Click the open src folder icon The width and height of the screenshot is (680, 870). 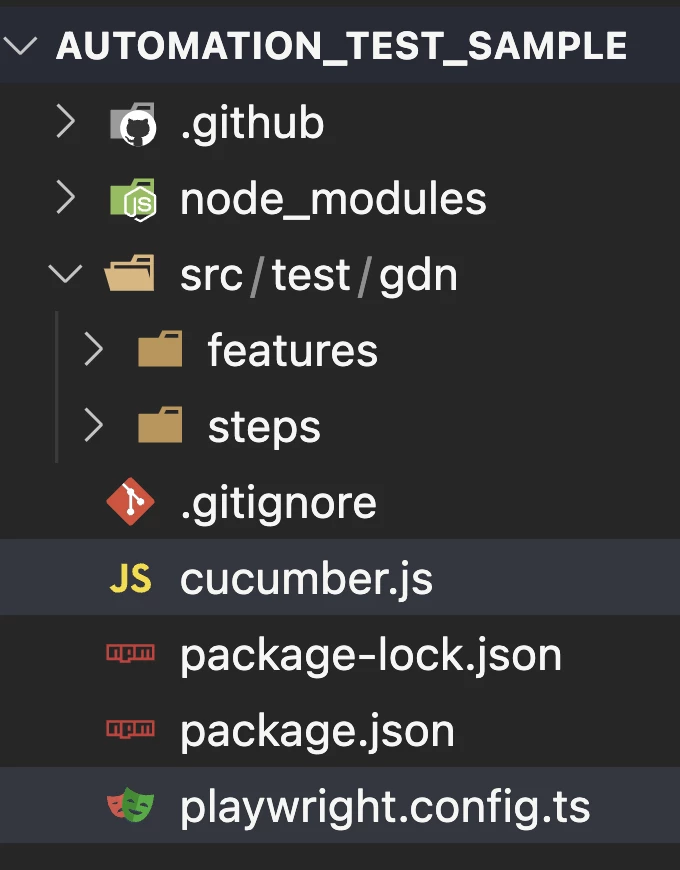pyautogui.click(x=130, y=275)
